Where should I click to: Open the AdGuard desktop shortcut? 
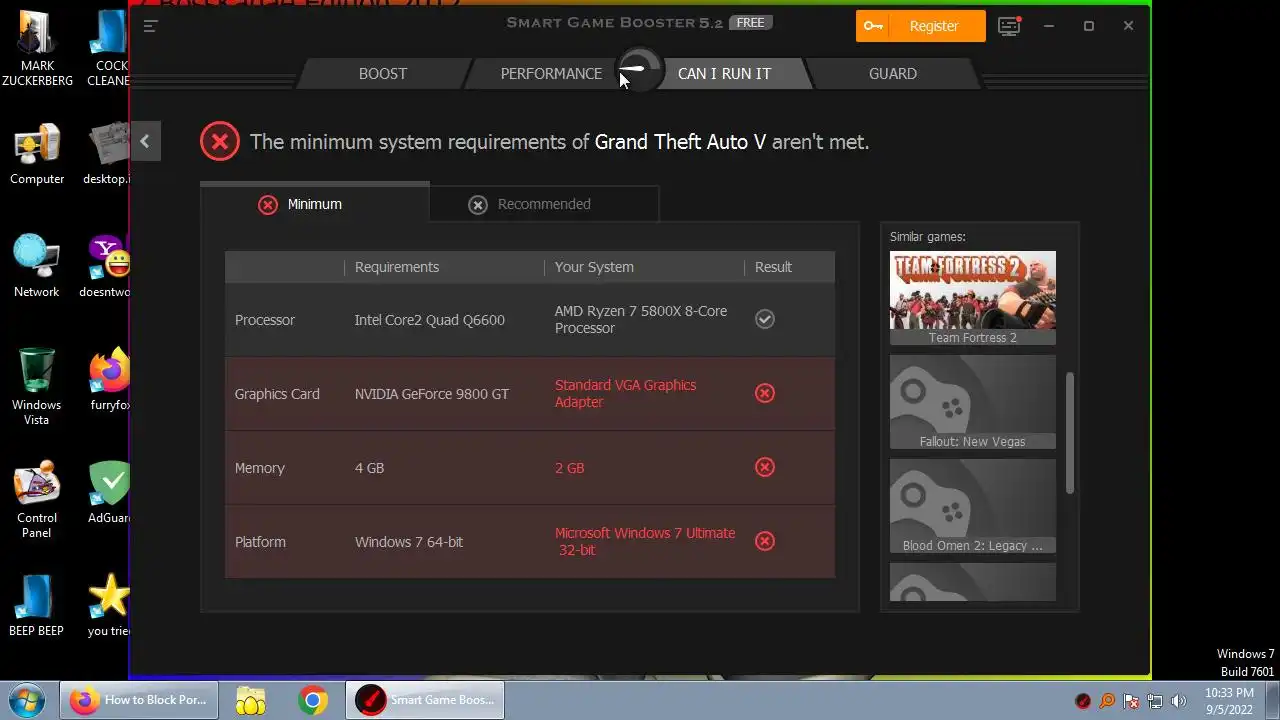point(109,492)
